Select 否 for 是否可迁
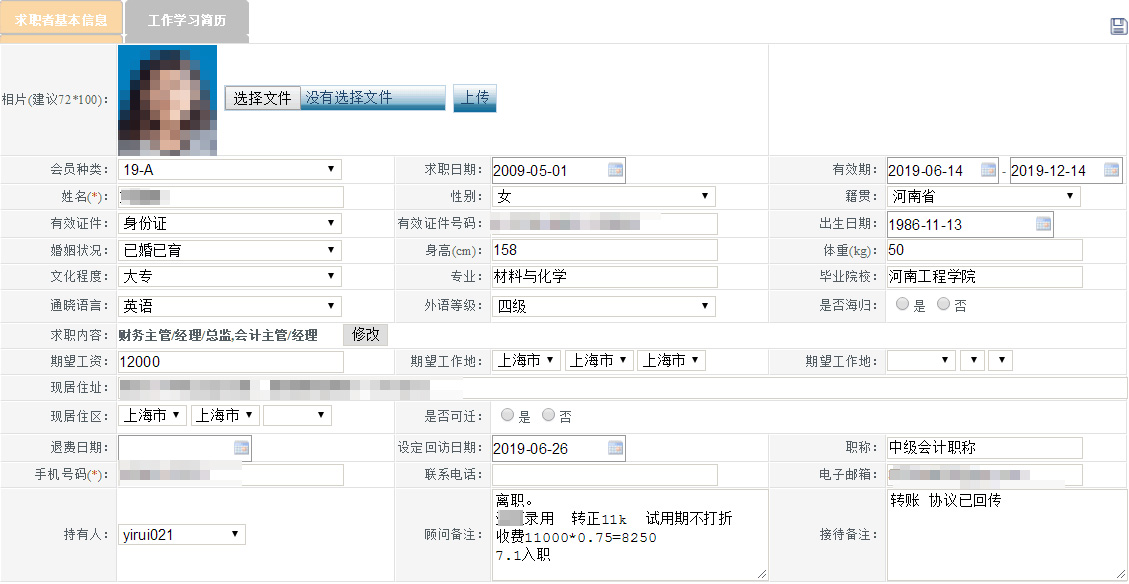Viewport: 1129px width, 584px height. (549, 415)
